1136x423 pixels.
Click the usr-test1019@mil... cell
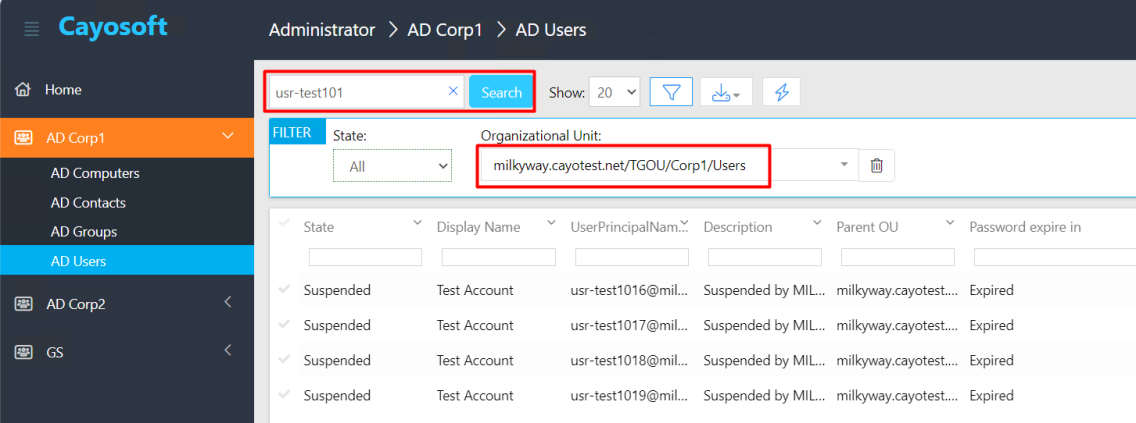coord(628,395)
